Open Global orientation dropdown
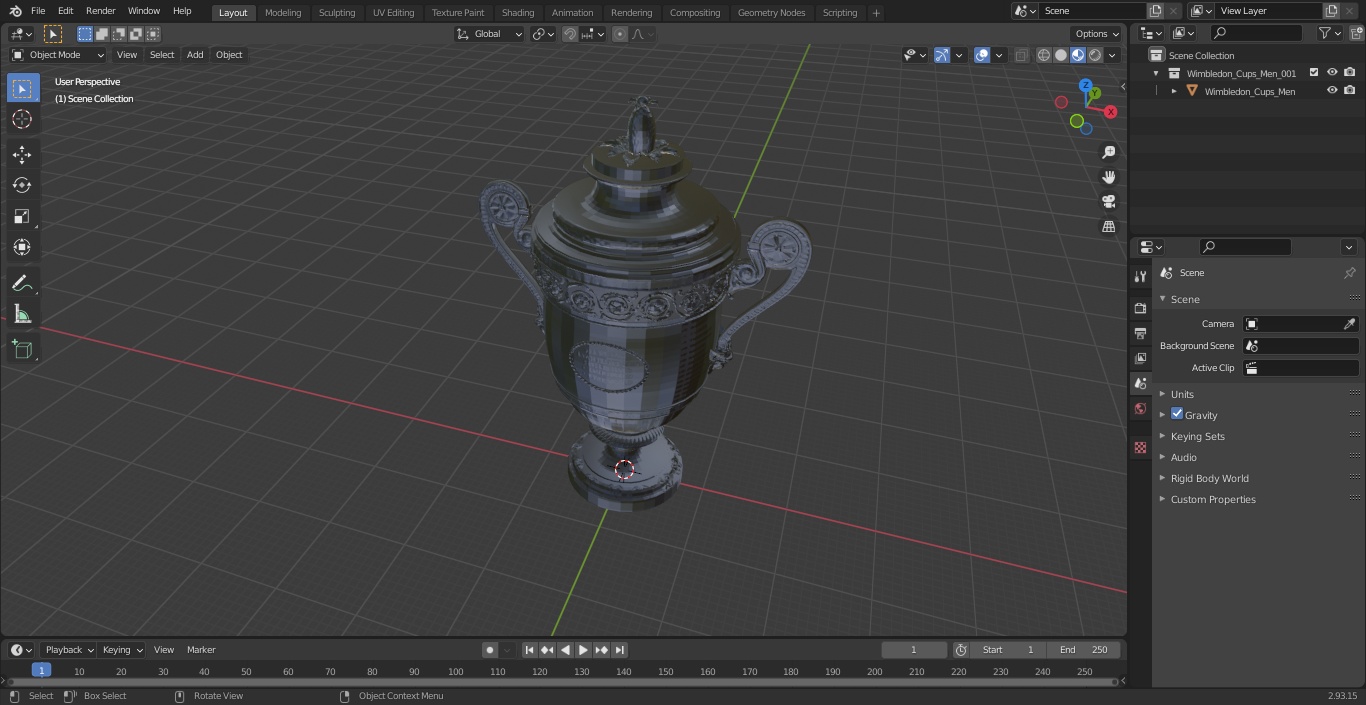The image size is (1366, 705). [489, 34]
